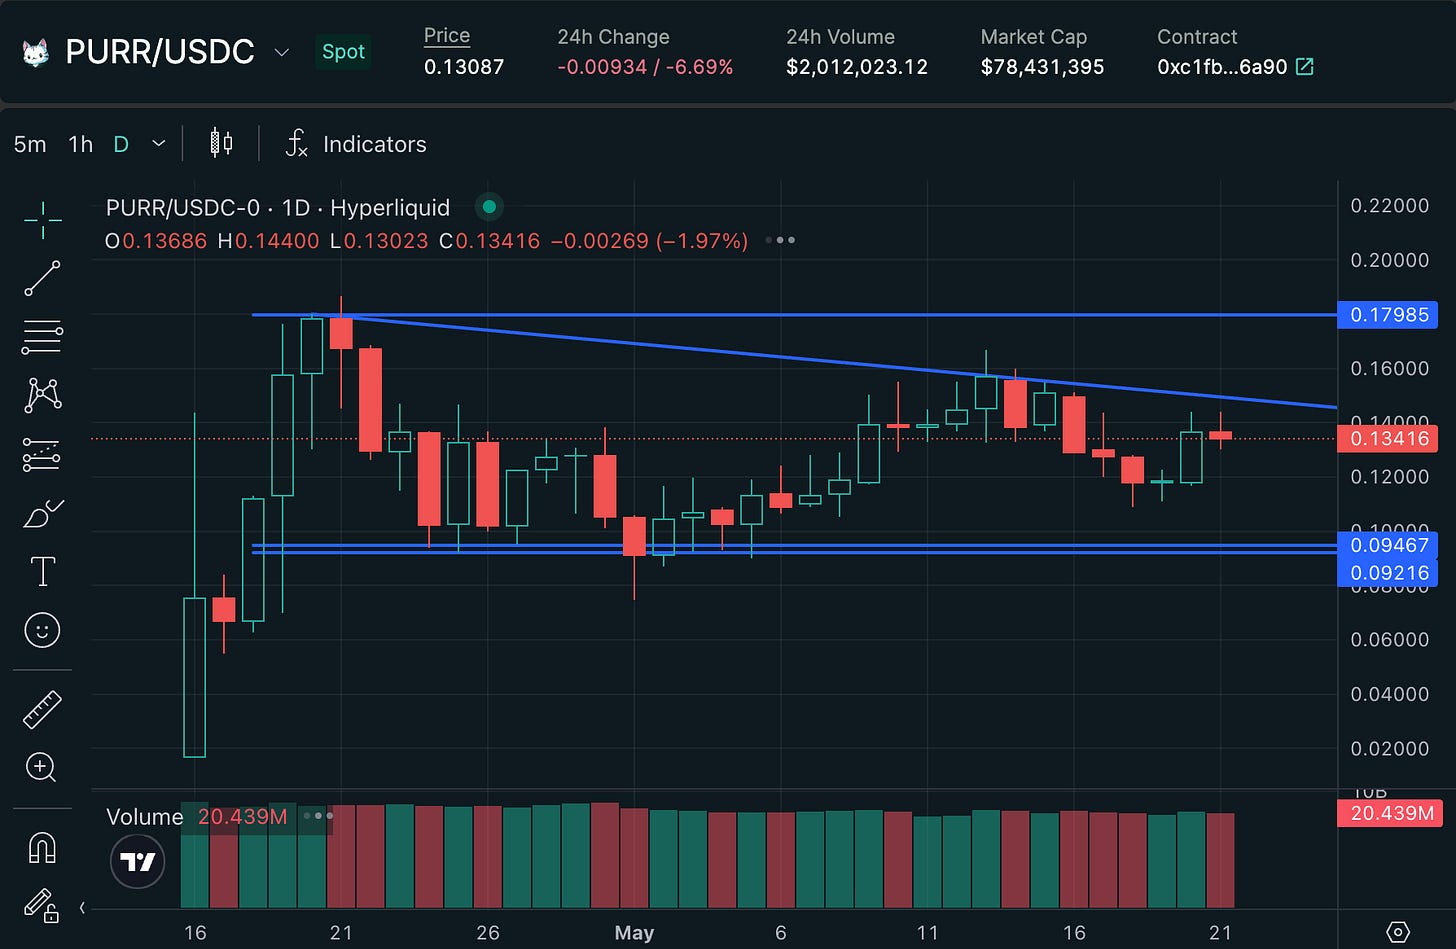1456x949 pixels.
Task: Click the 0.22000 price axis label
Action: pos(1389,206)
